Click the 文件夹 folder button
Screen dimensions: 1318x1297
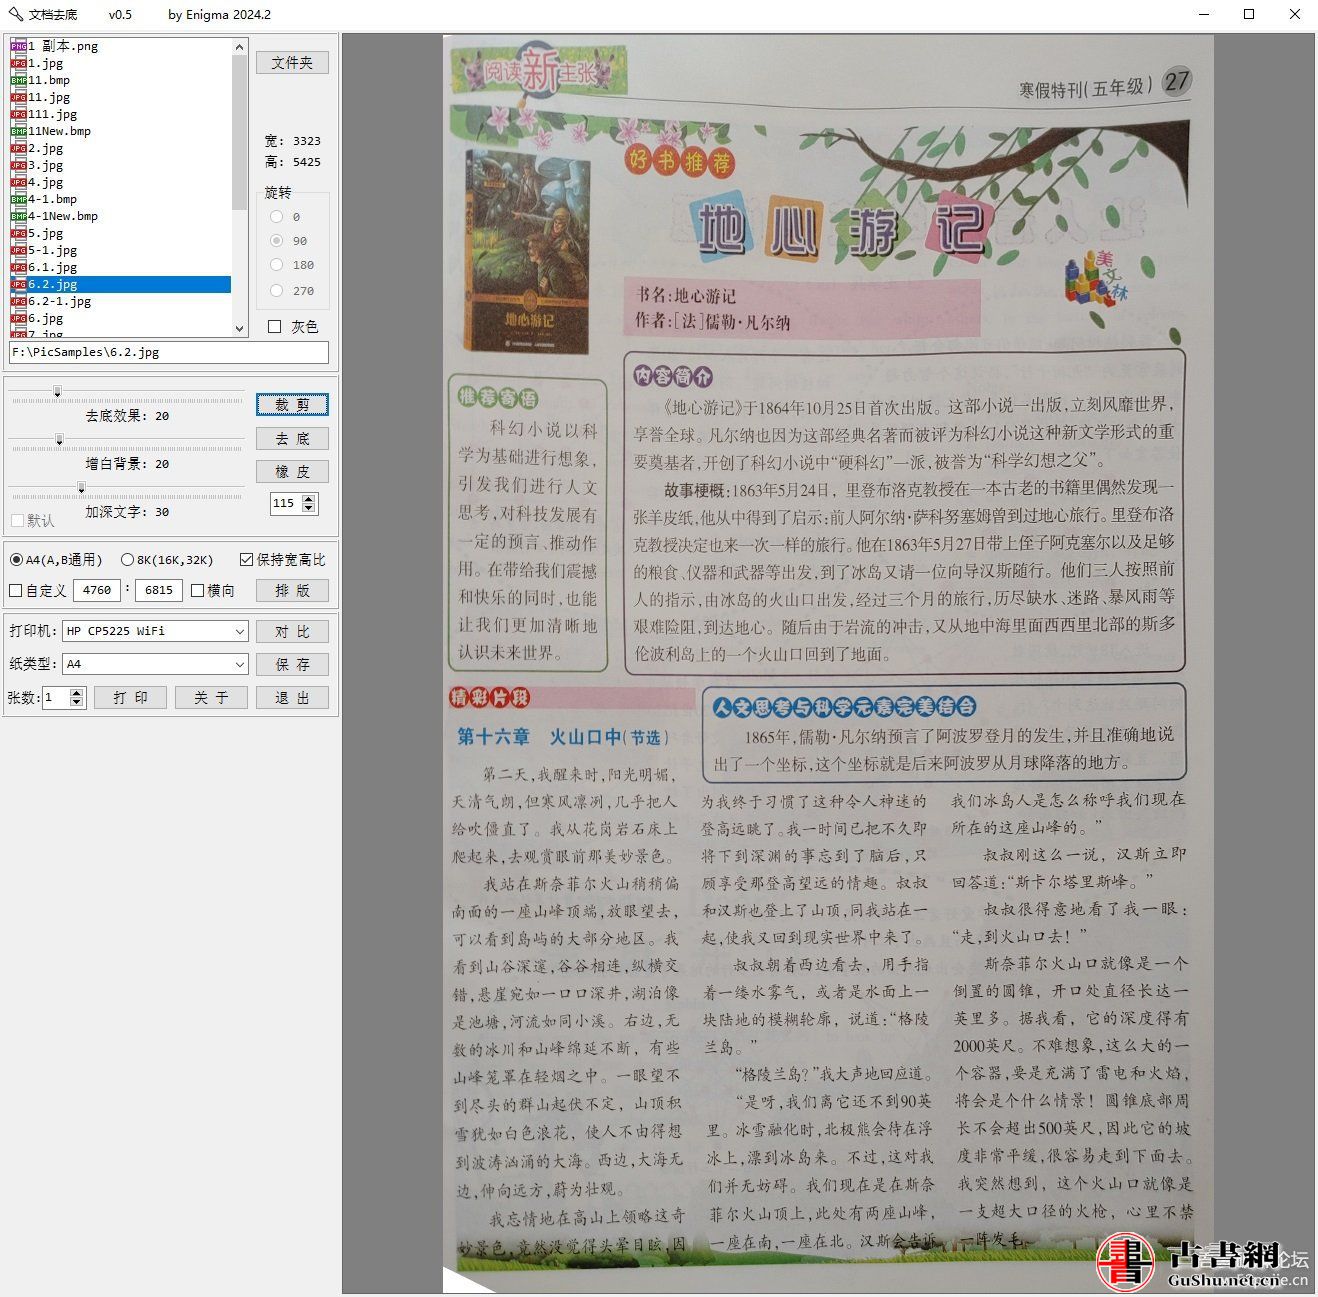[292, 62]
